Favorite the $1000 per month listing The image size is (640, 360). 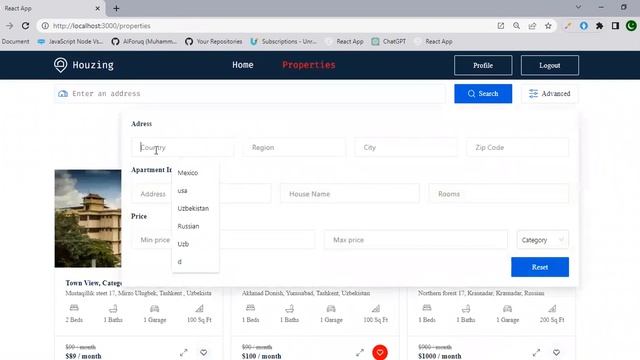556,352
